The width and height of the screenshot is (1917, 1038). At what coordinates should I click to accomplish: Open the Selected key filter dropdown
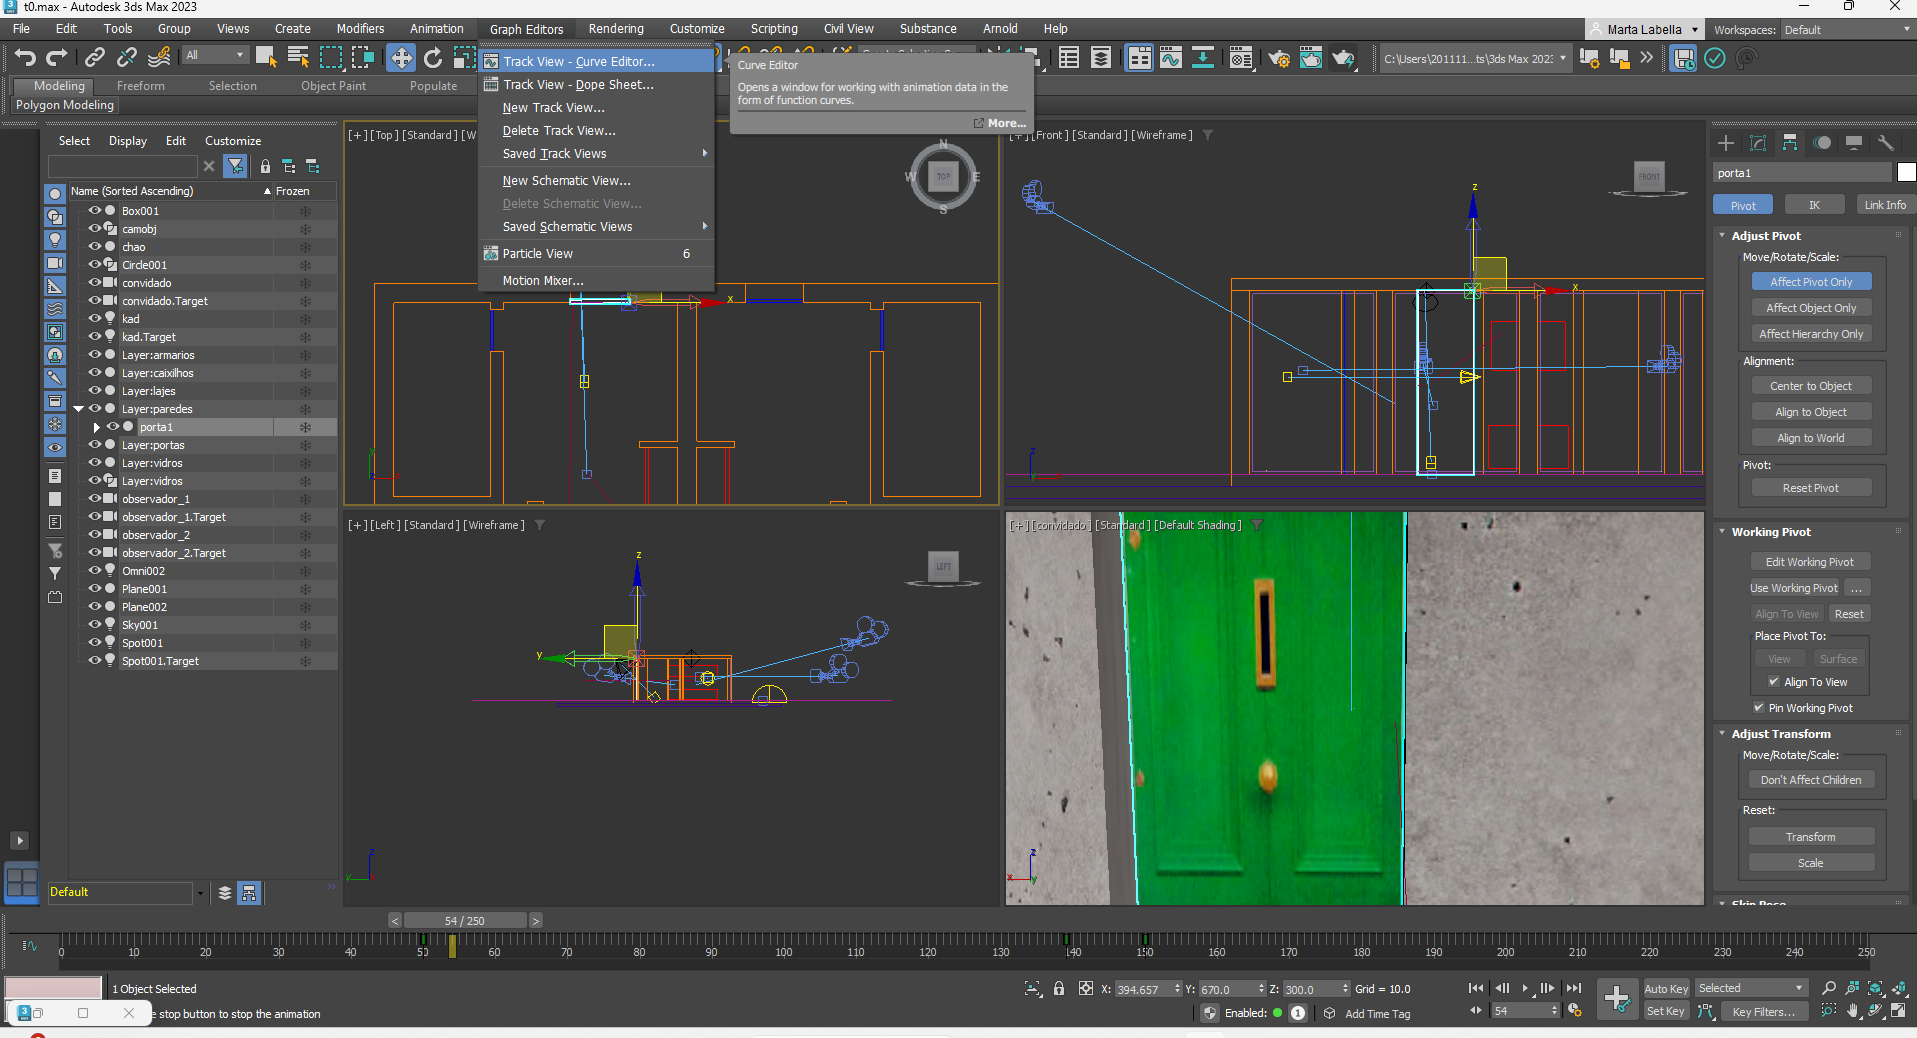[1751, 988]
